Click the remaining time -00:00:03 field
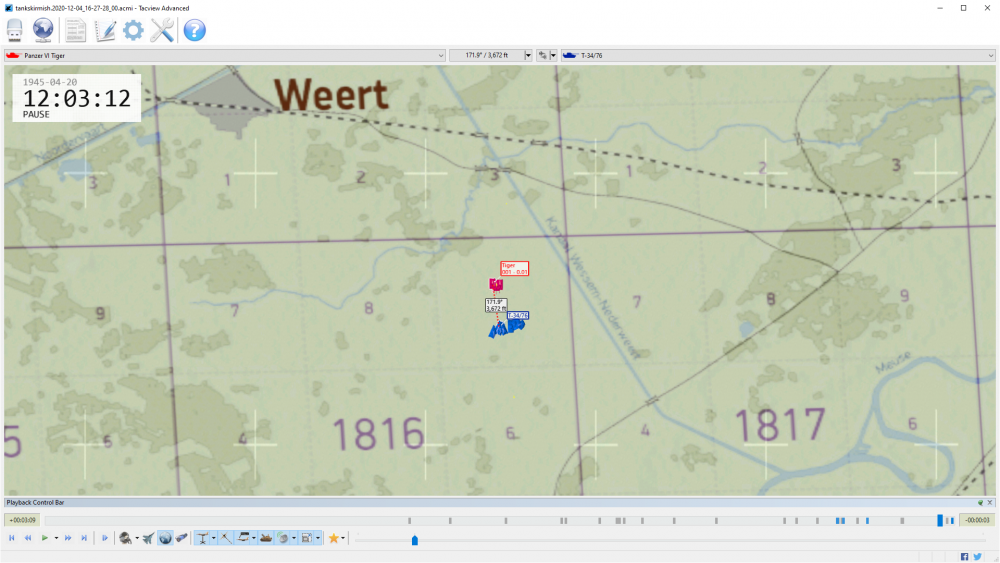The image size is (1000, 563). 978,520
